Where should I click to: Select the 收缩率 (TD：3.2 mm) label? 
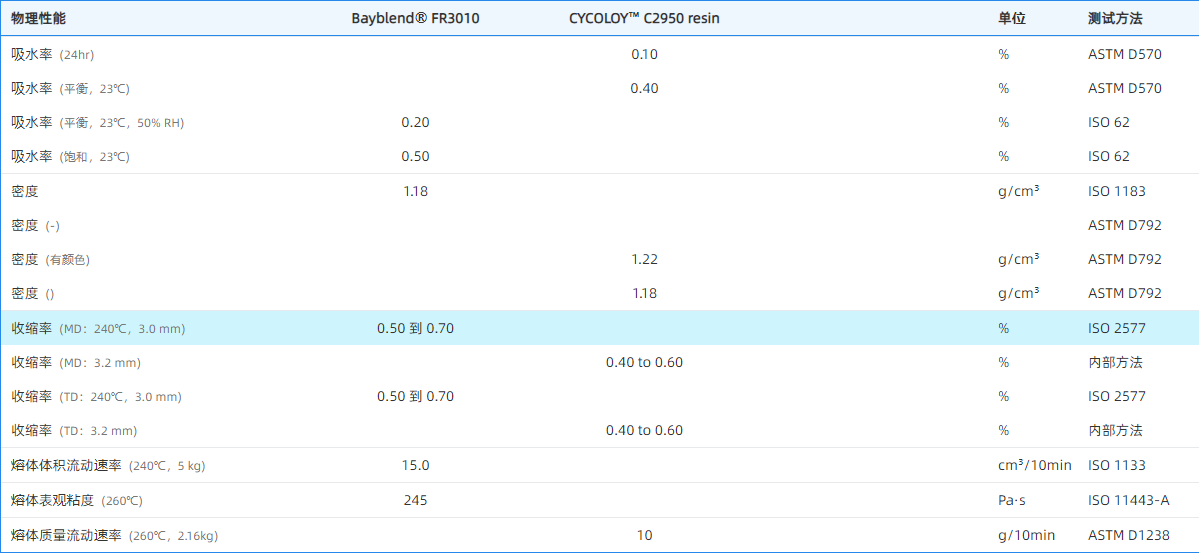(74, 430)
